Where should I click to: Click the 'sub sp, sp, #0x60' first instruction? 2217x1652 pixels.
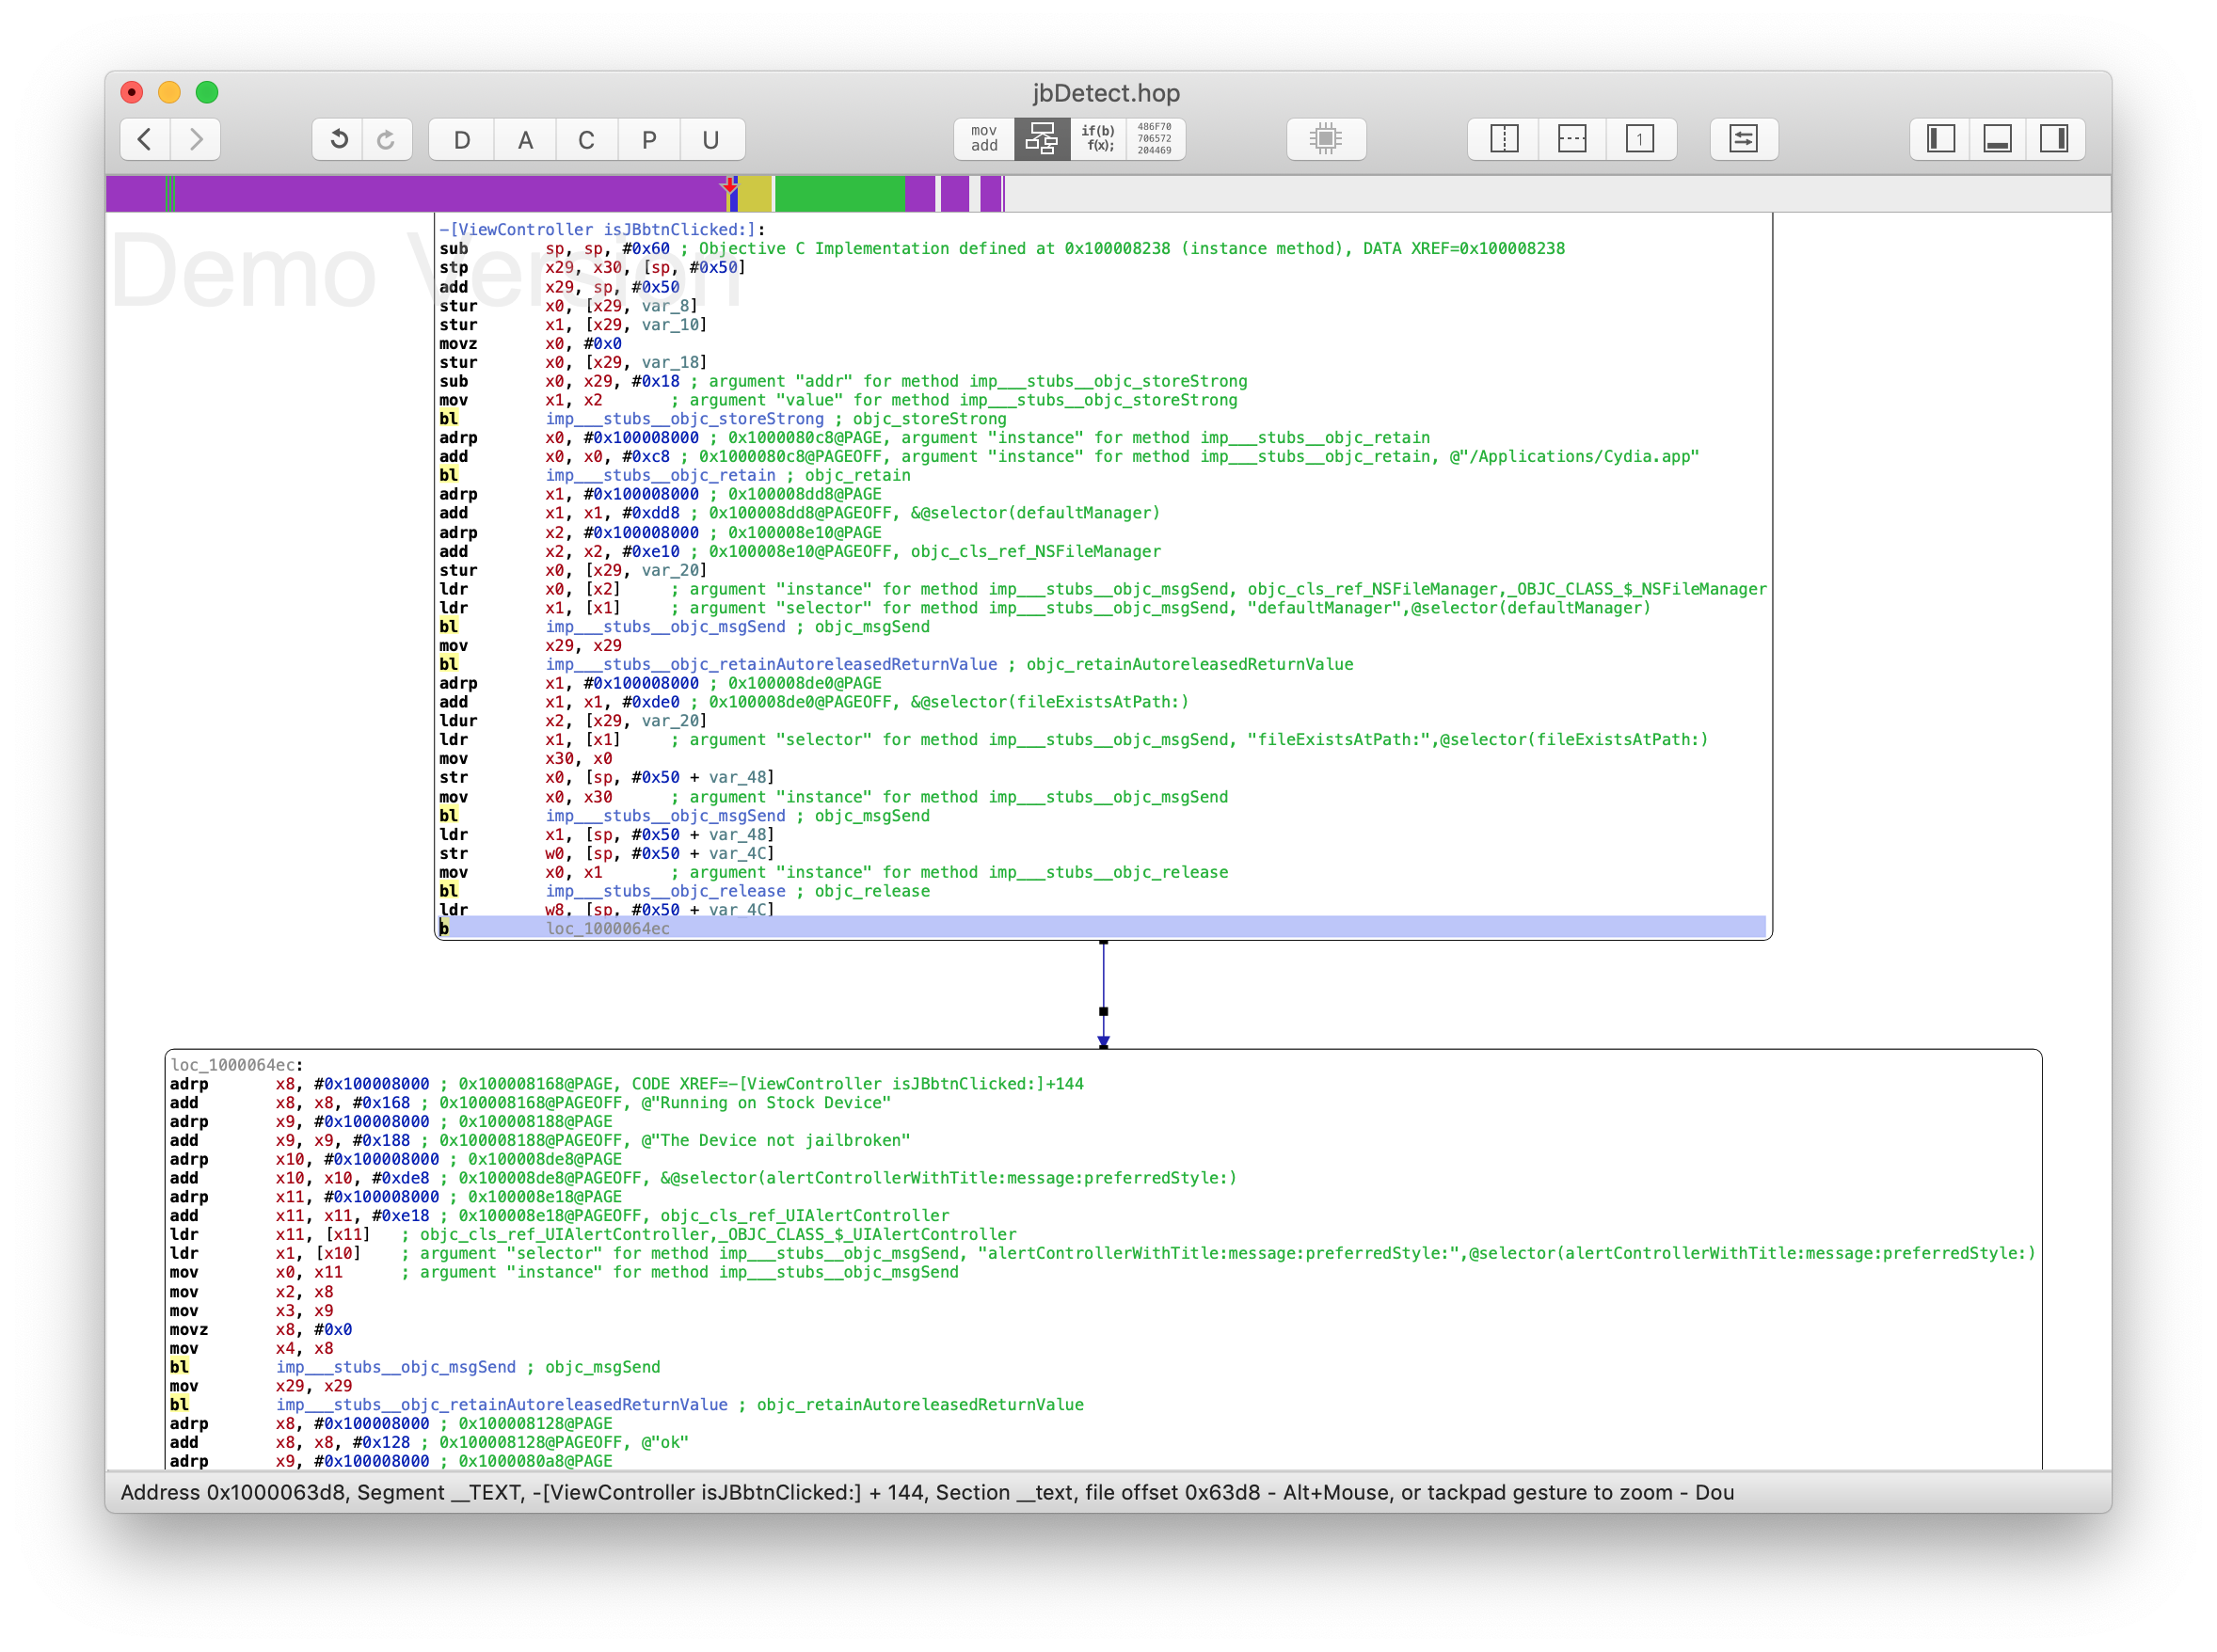(555, 248)
